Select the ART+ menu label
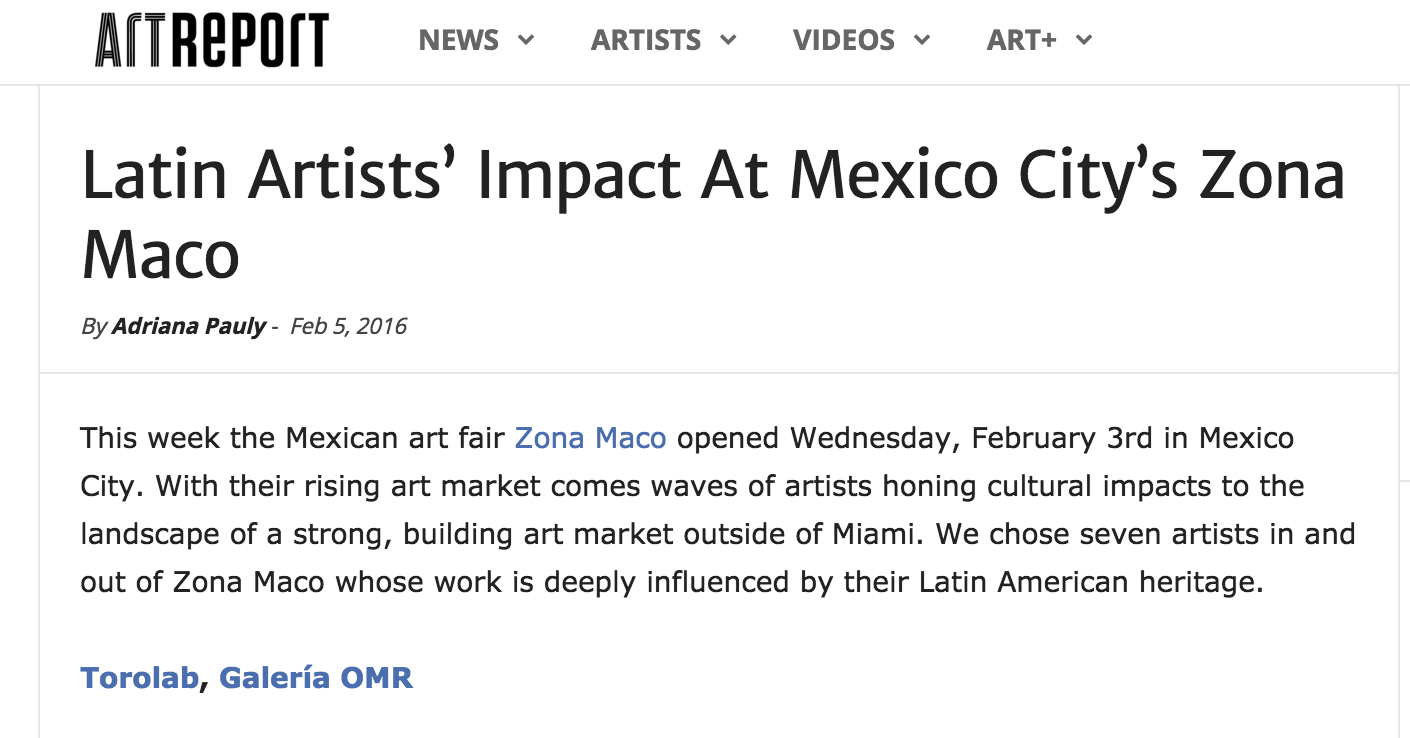Screen dimensions: 1410x738 [1022, 41]
